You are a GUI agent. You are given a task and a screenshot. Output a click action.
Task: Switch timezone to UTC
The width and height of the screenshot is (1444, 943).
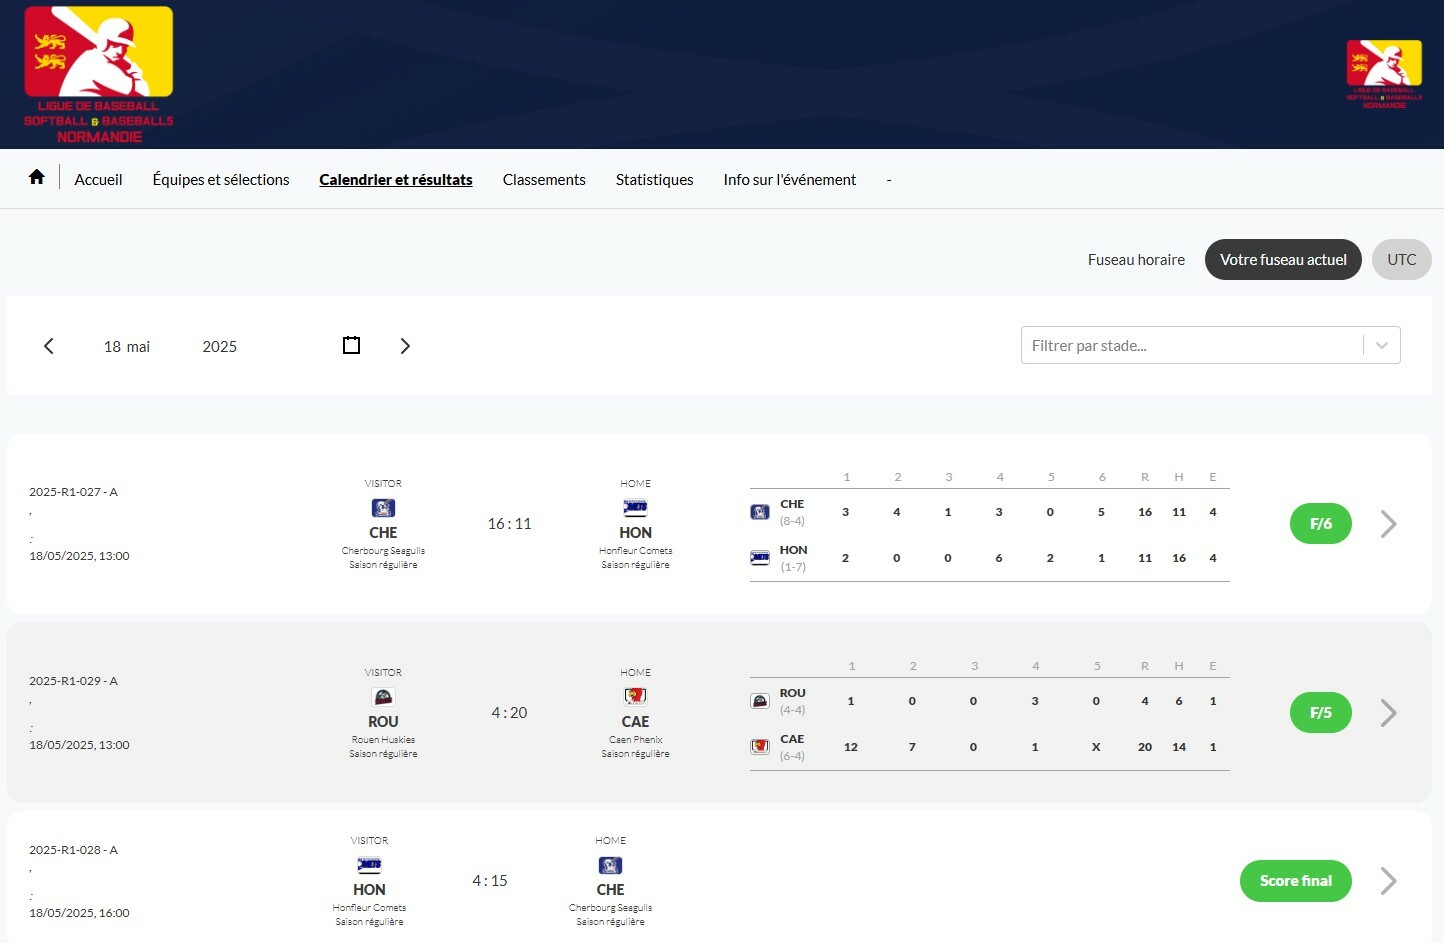coord(1401,260)
